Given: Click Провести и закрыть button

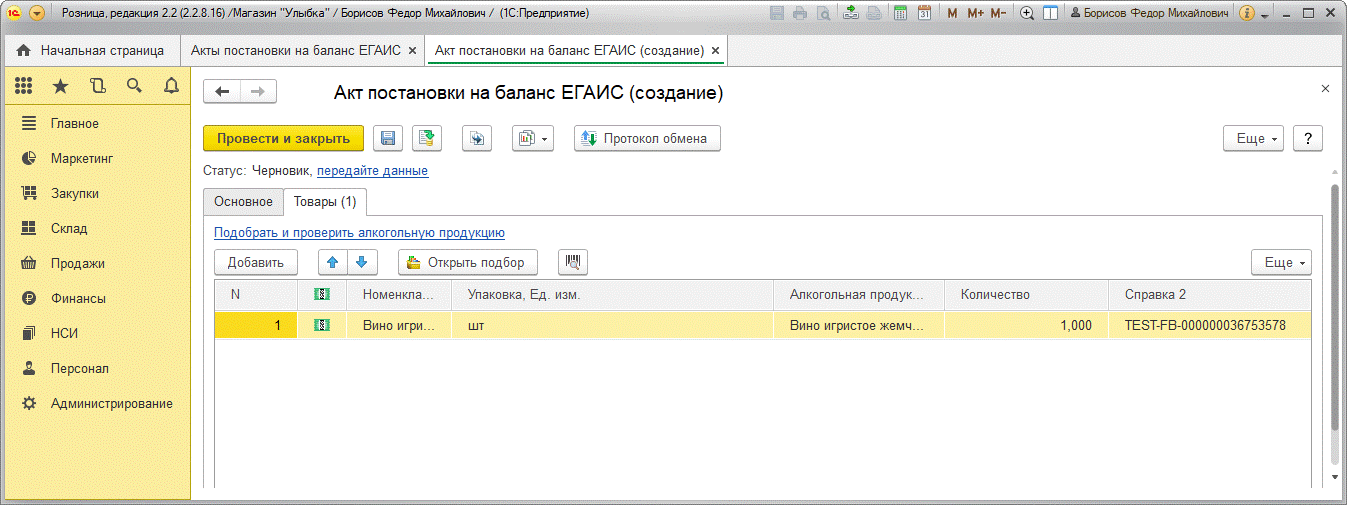Looking at the screenshot, I should pyautogui.click(x=283, y=138).
